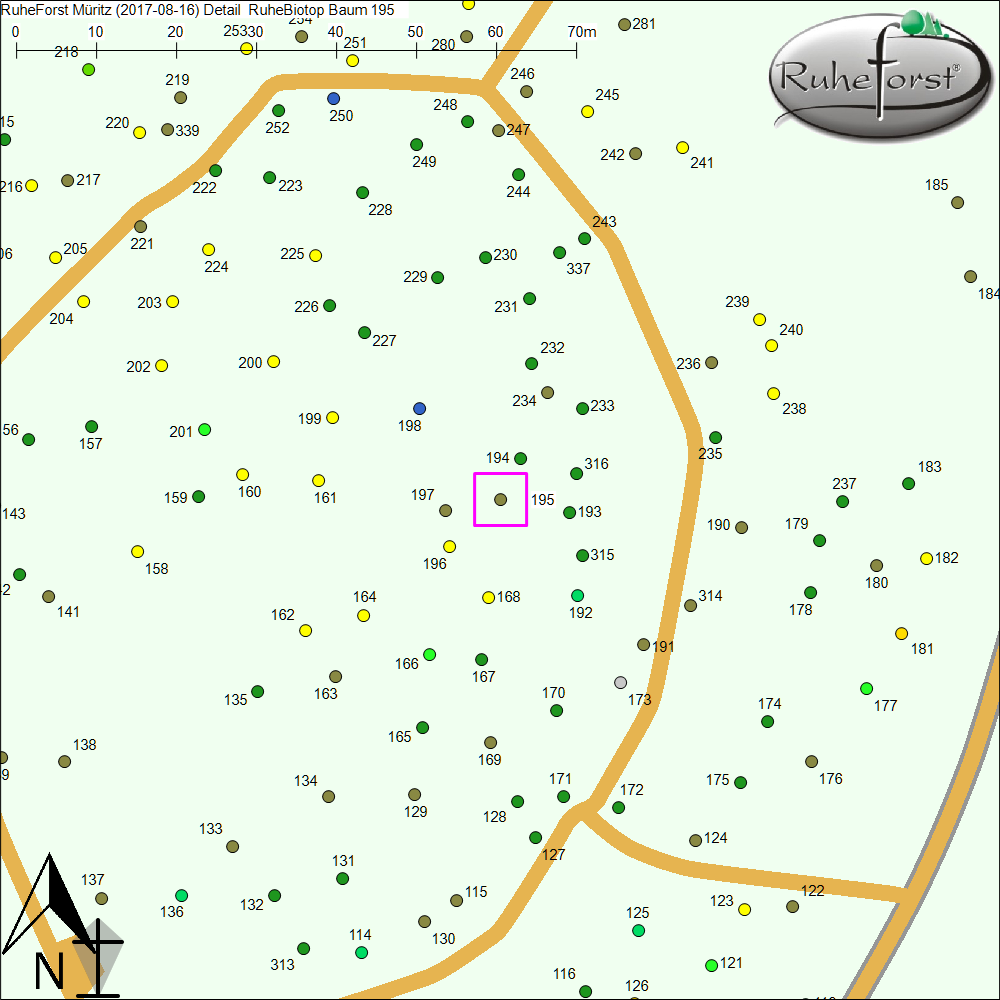Click the gray marker of tree 173
The height and width of the screenshot is (1000, 1000).
point(620,683)
